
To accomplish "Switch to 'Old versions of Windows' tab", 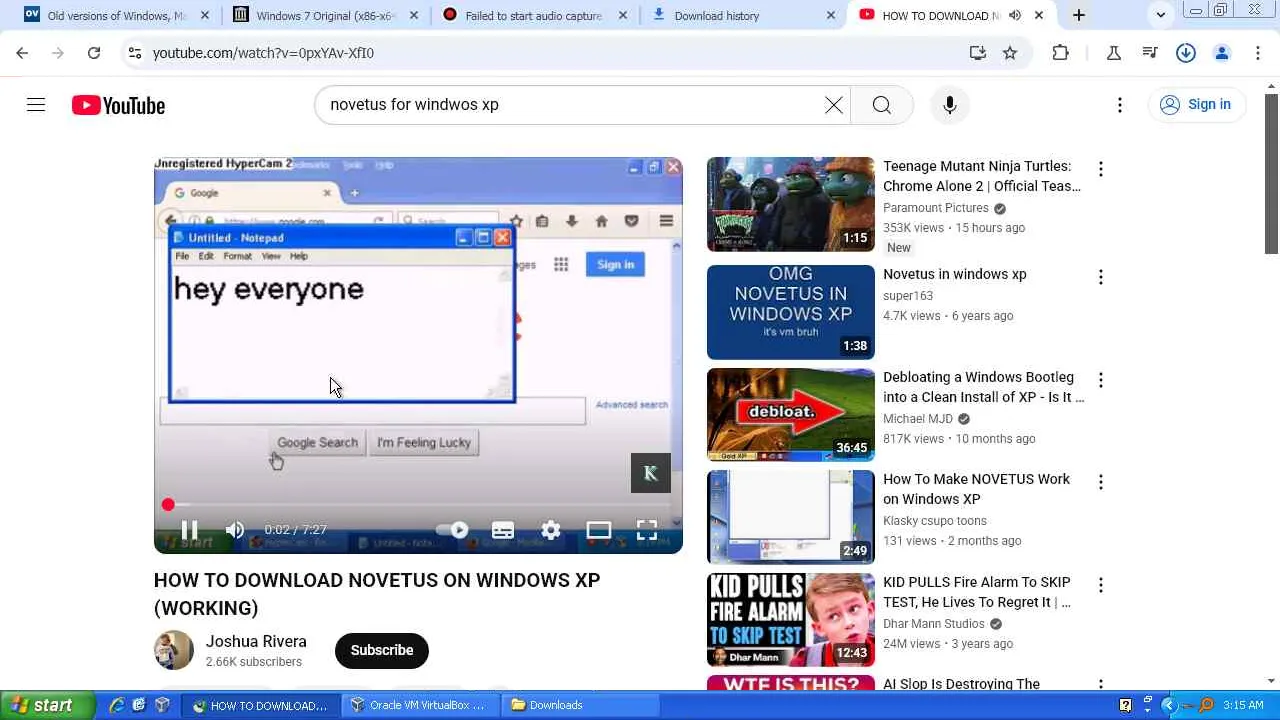I will 118,16.
